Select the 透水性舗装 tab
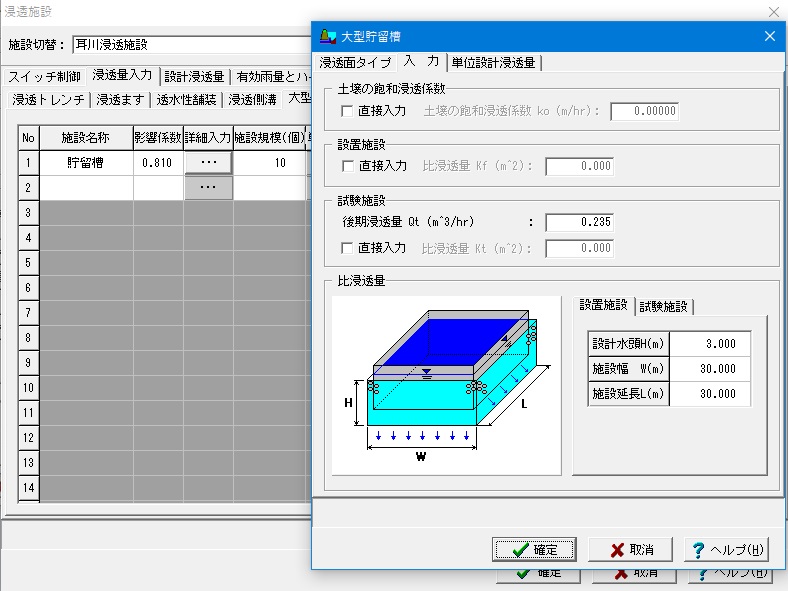Screen dimensions: 788x591 186,100
